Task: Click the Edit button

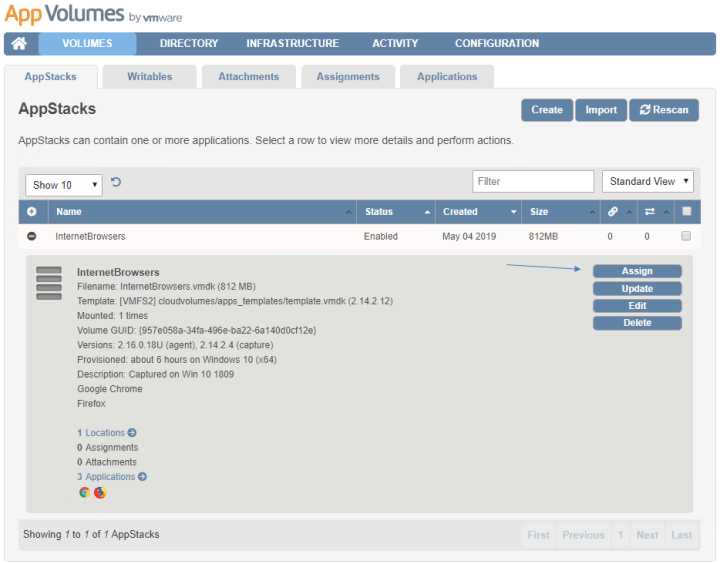Action: pyautogui.click(x=637, y=306)
